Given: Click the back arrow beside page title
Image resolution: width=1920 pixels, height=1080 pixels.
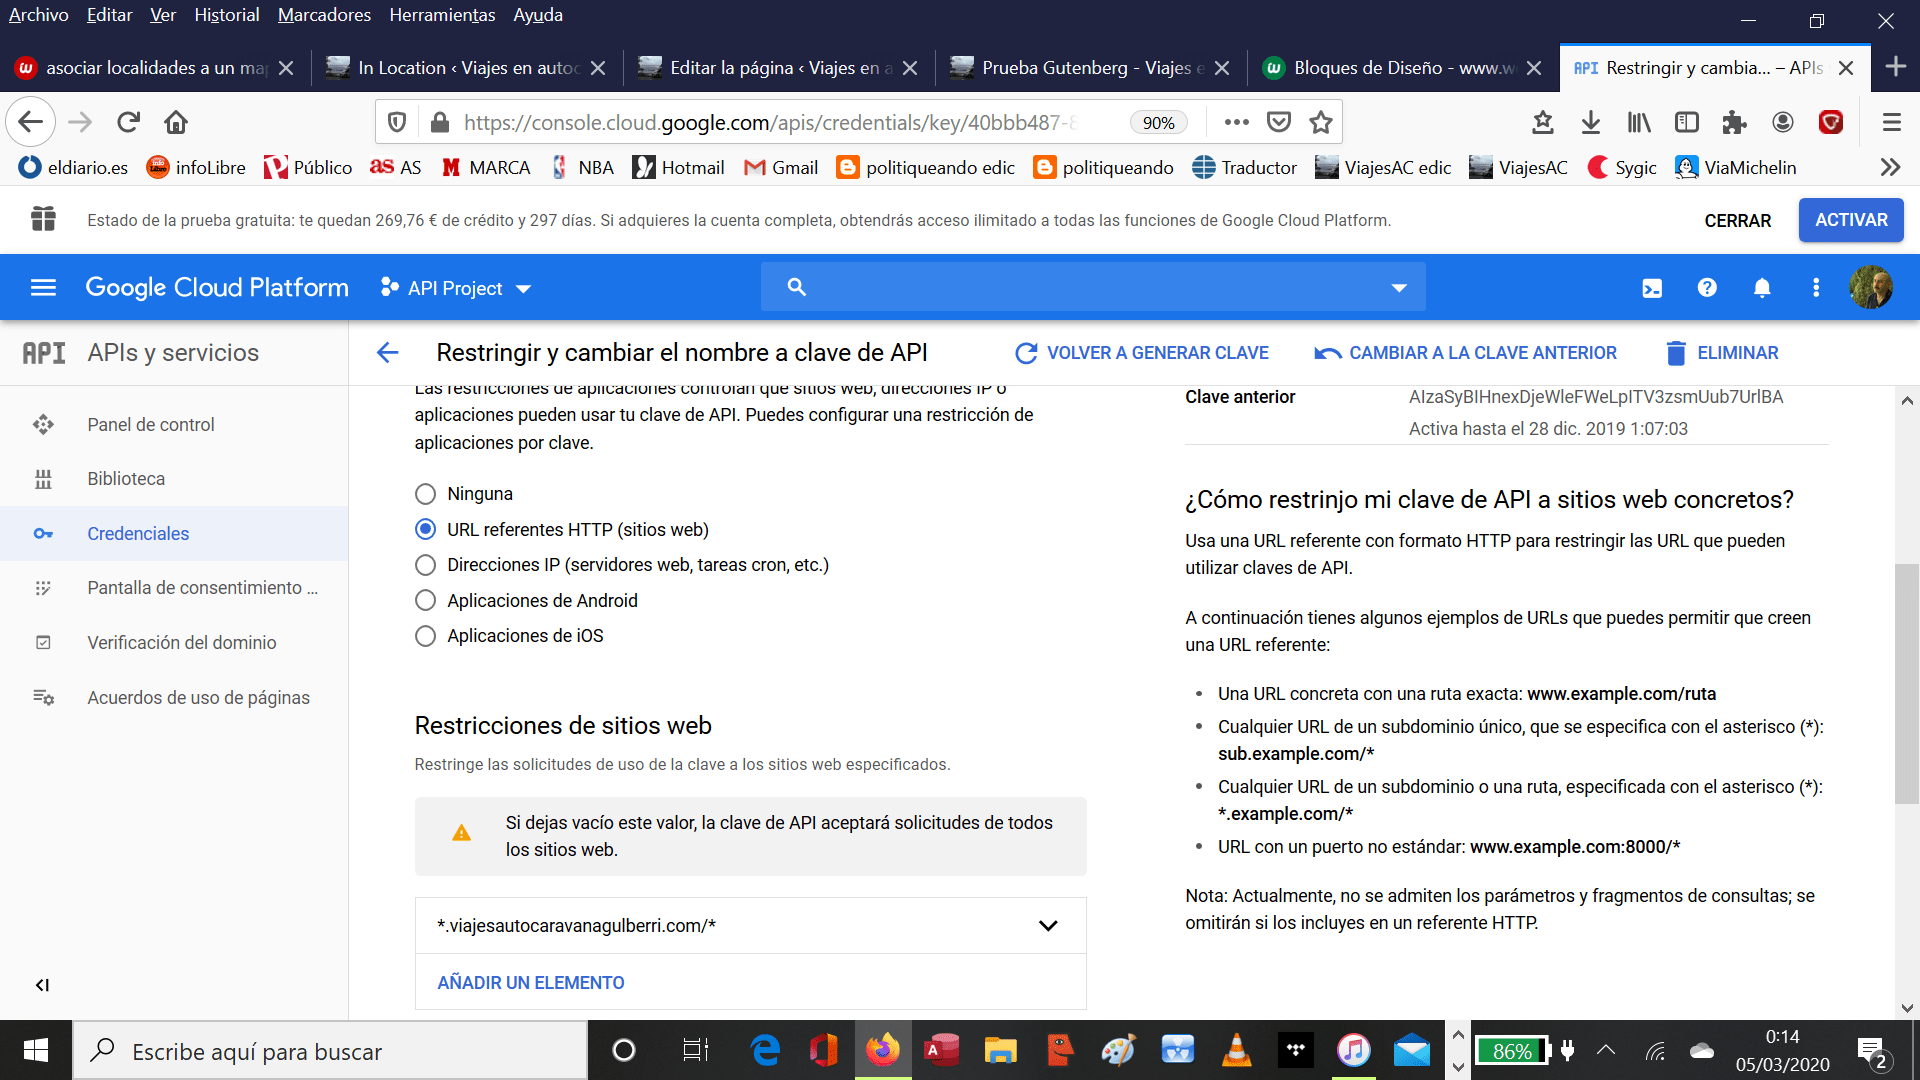Looking at the screenshot, I should pos(387,353).
